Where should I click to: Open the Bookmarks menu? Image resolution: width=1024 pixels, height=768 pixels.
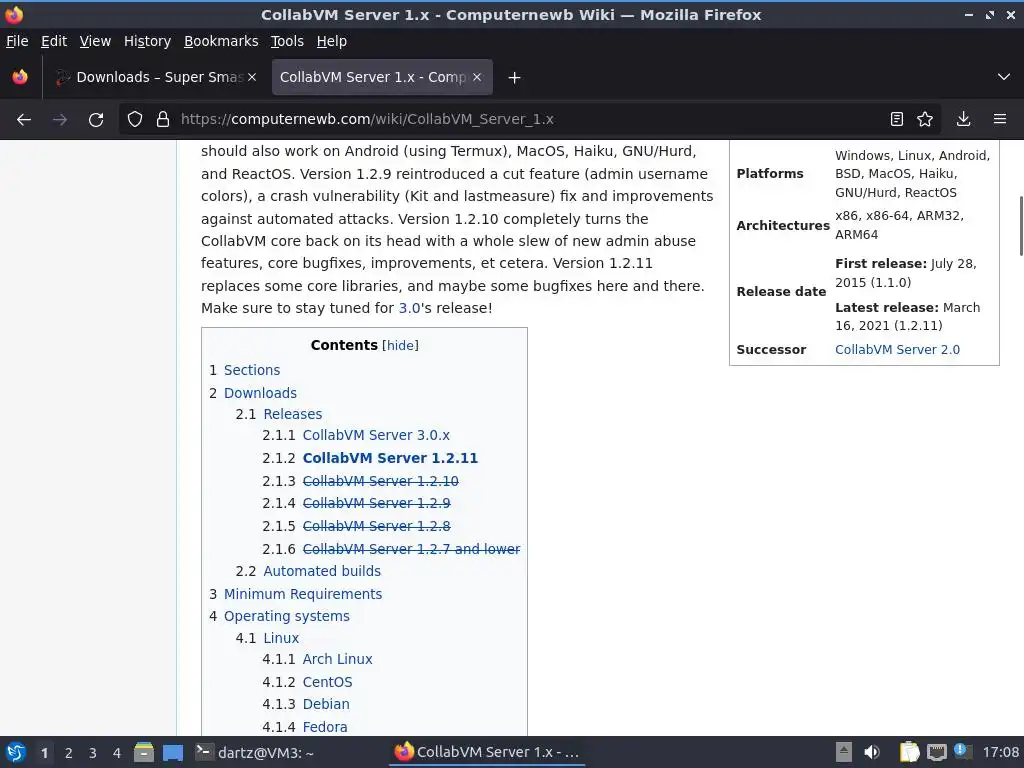click(x=221, y=41)
